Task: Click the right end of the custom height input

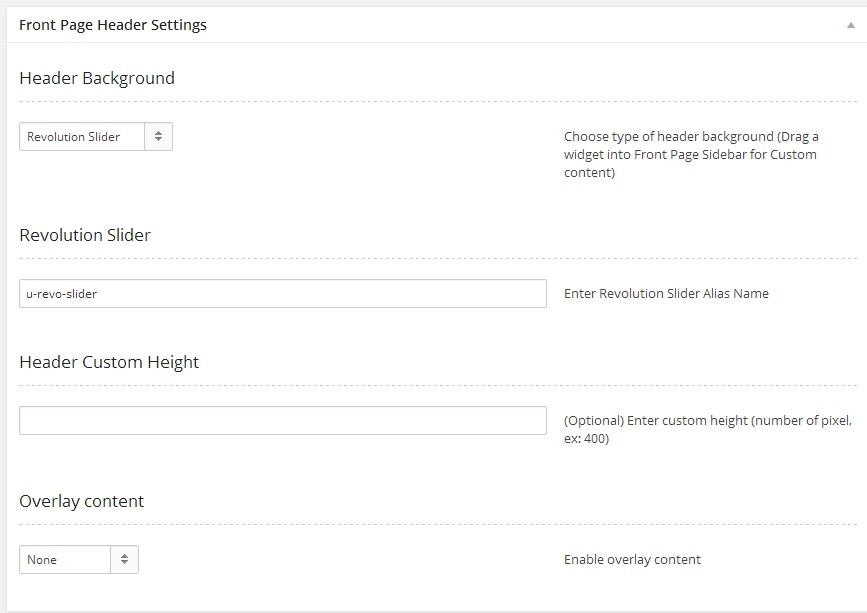Action: pyautogui.click(x=535, y=421)
